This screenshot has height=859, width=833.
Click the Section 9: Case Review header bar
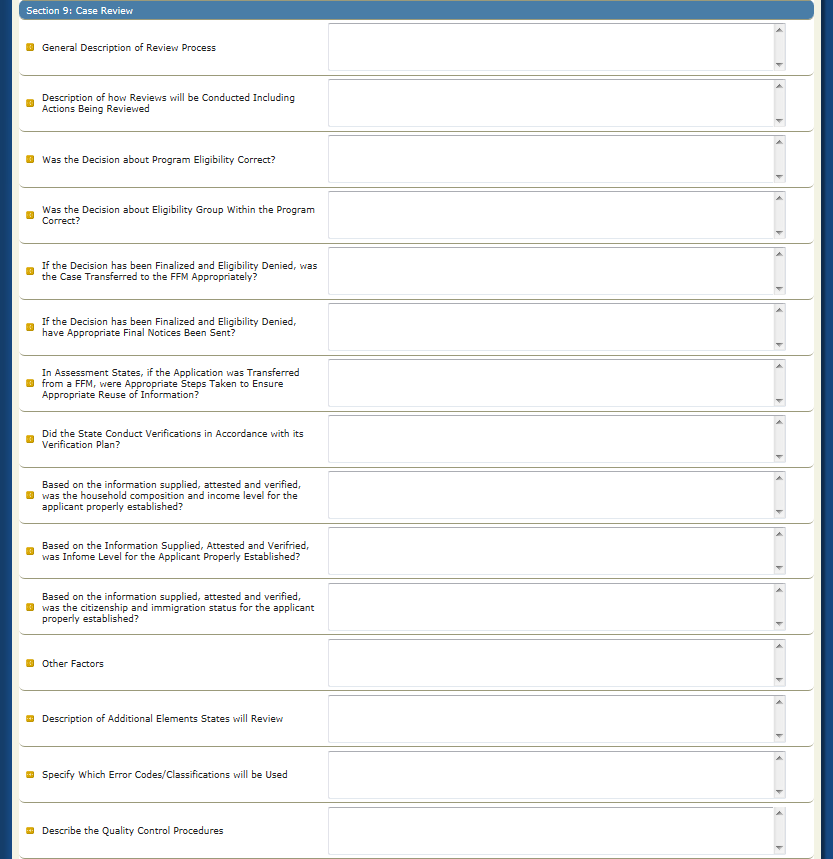pyautogui.click(x=416, y=10)
